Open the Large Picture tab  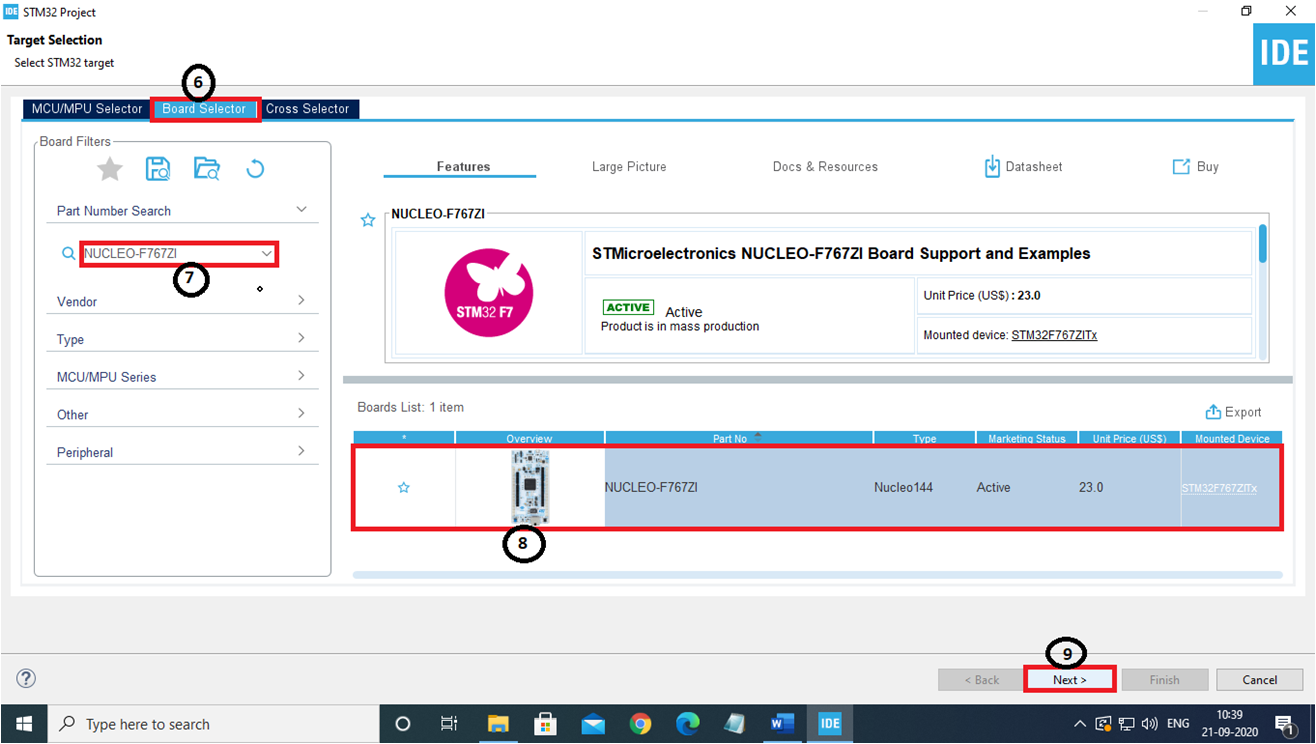point(629,167)
